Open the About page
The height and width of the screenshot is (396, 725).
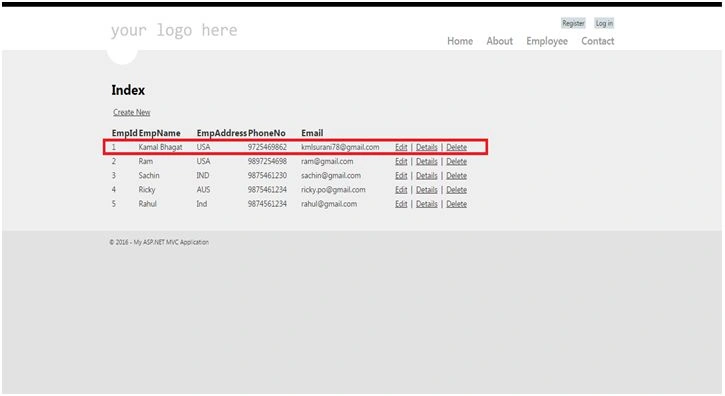click(499, 41)
